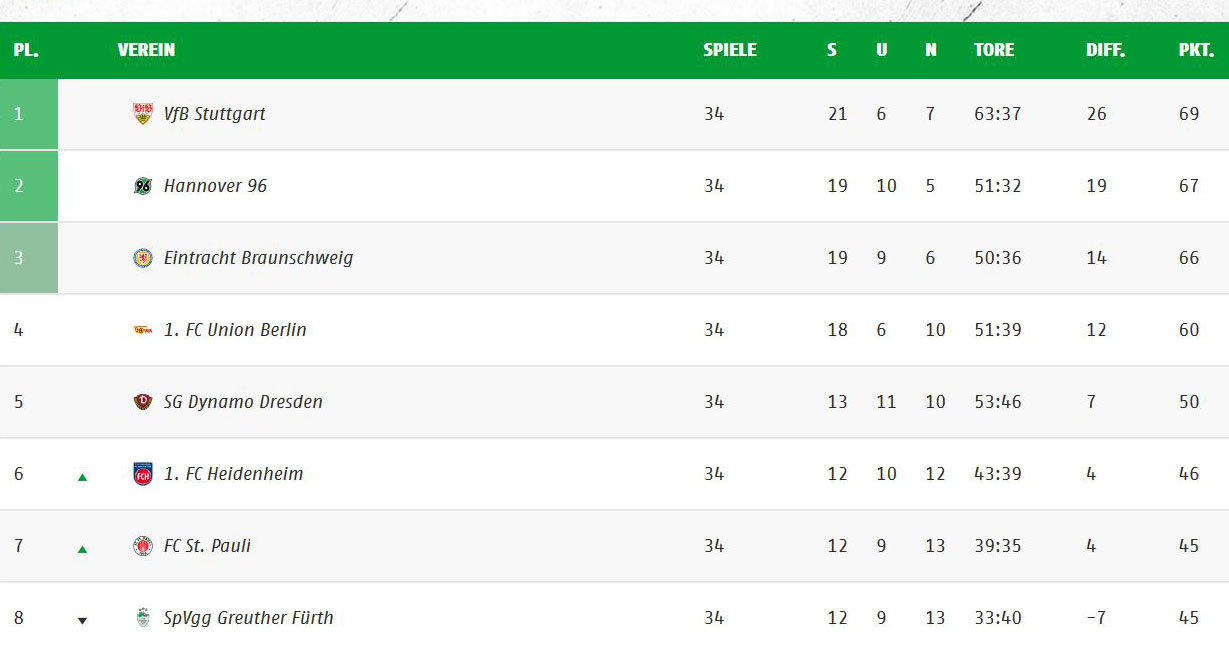Click the green up arrow beside St. Pauli
The height and width of the screenshot is (652, 1229).
pyautogui.click(x=82, y=549)
